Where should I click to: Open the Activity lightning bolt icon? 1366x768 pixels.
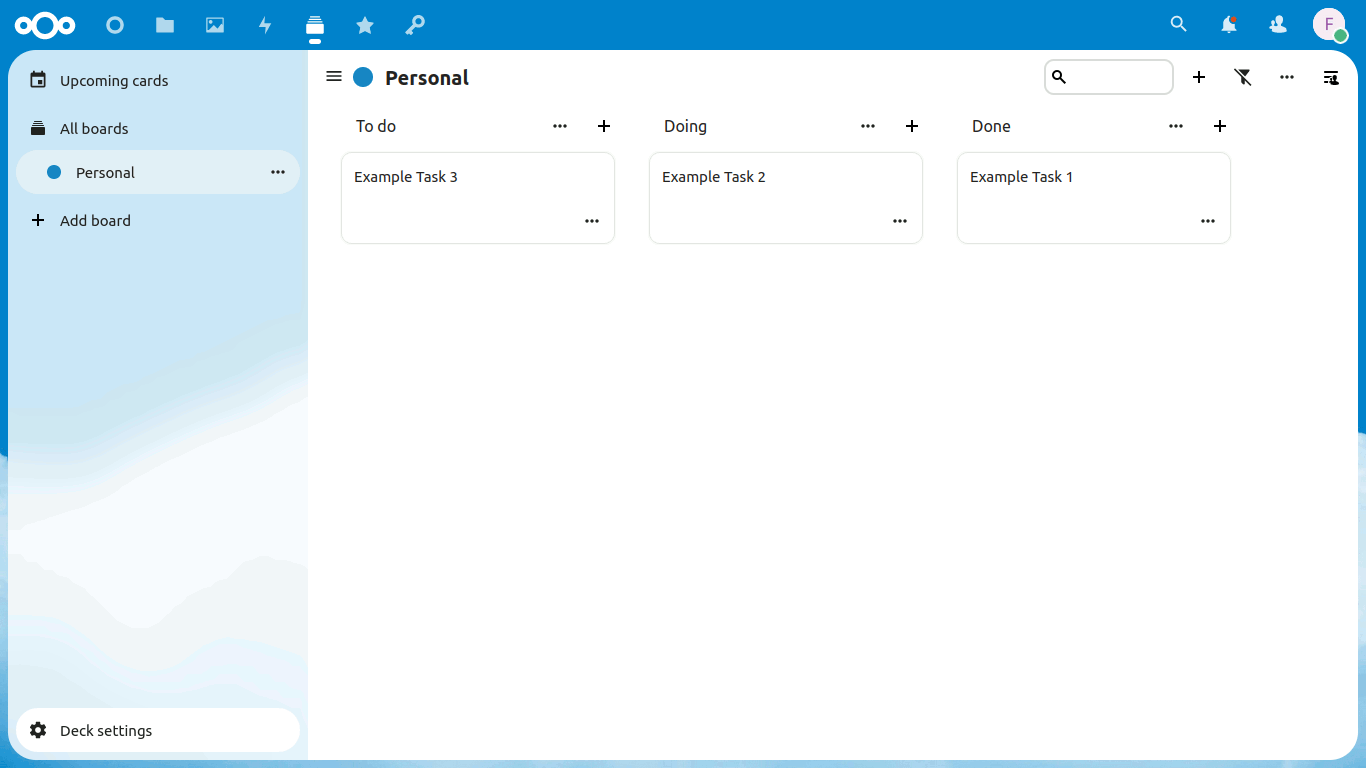pos(265,25)
